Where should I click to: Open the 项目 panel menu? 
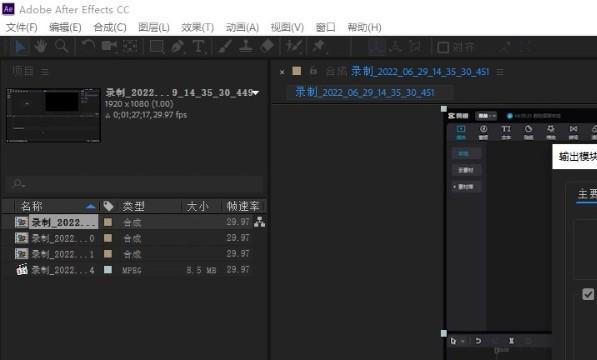click(x=44, y=72)
